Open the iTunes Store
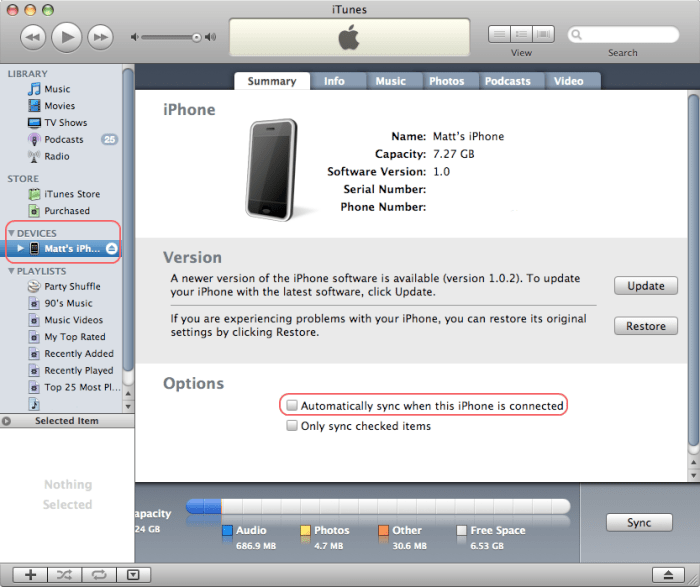This screenshot has width=700, height=587. point(72,194)
